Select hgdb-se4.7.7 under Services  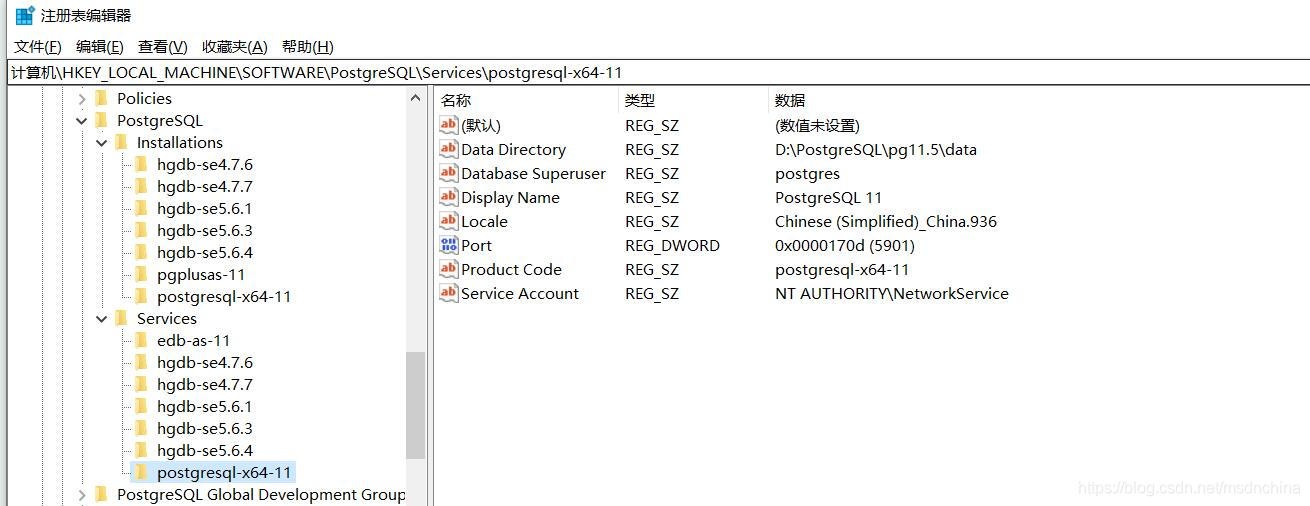(x=205, y=385)
